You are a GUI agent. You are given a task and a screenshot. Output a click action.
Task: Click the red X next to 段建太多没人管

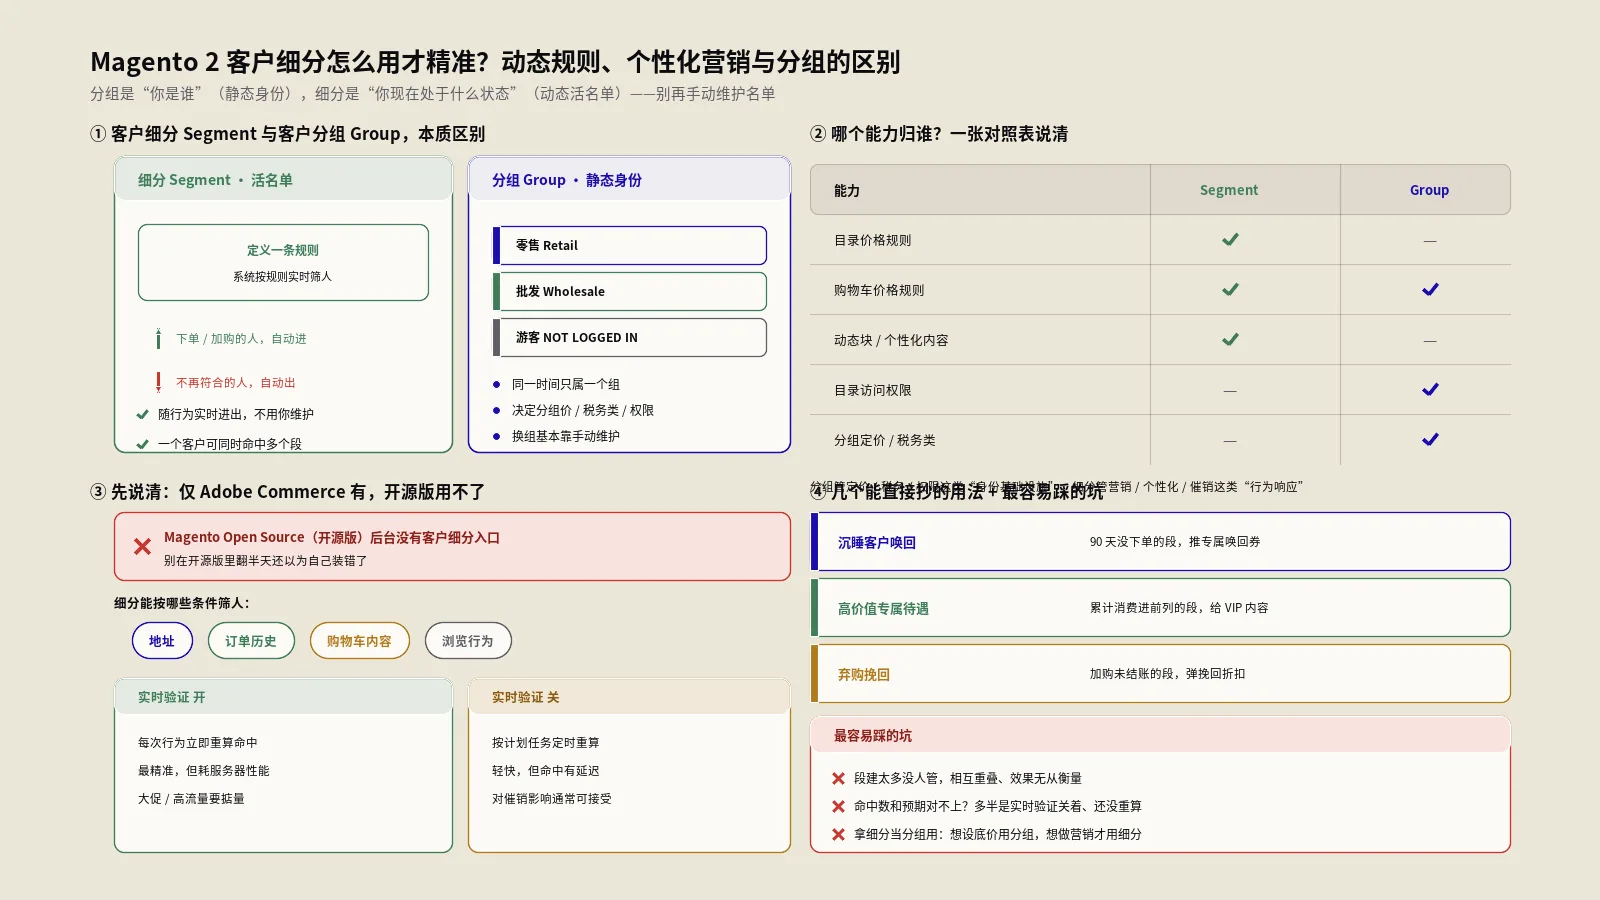click(x=838, y=778)
